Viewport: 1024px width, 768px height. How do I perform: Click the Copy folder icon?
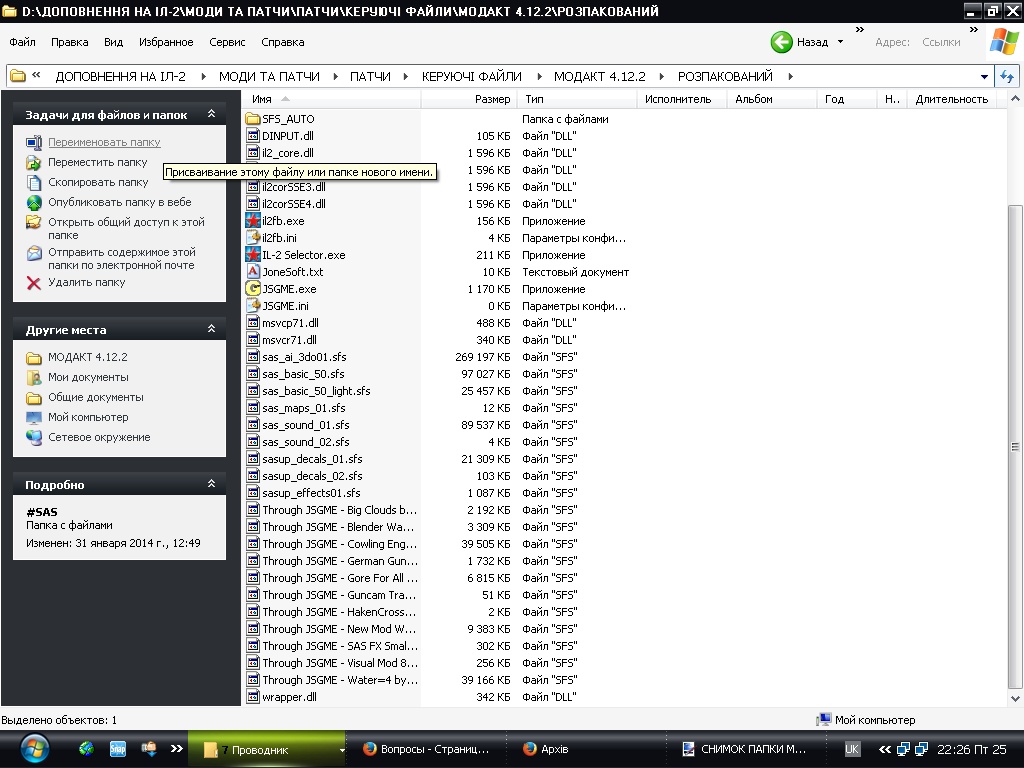pyautogui.click(x=34, y=182)
